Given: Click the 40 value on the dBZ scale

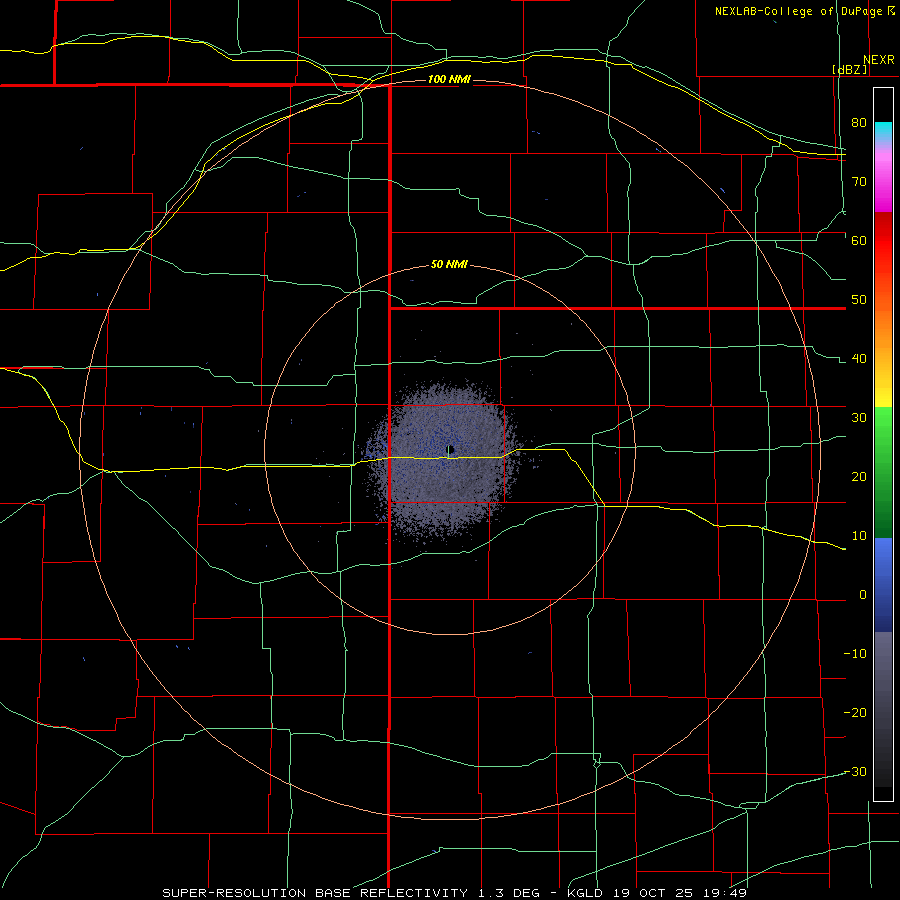Looking at the screenshot, I should click(859, 359).
